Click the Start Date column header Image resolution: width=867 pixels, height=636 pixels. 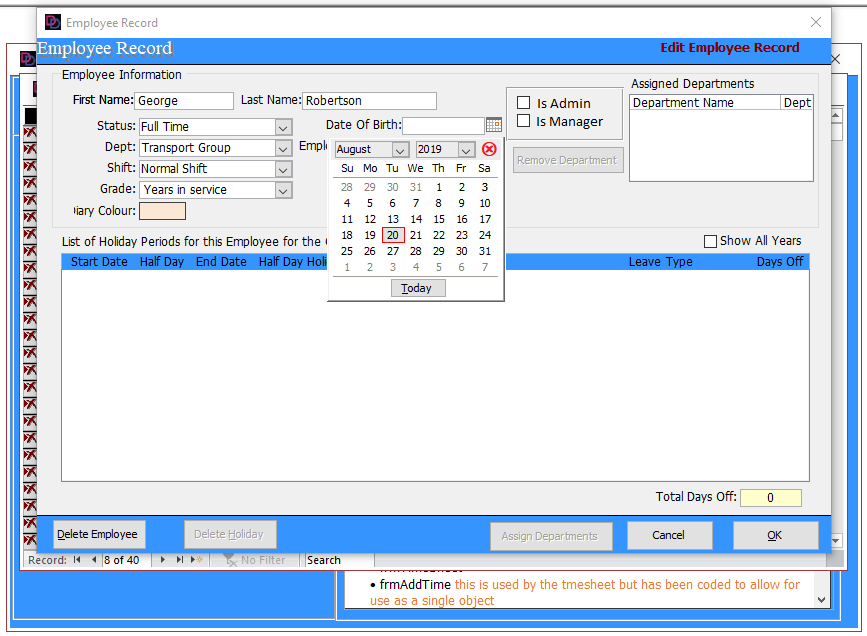(x=99, y=262)
